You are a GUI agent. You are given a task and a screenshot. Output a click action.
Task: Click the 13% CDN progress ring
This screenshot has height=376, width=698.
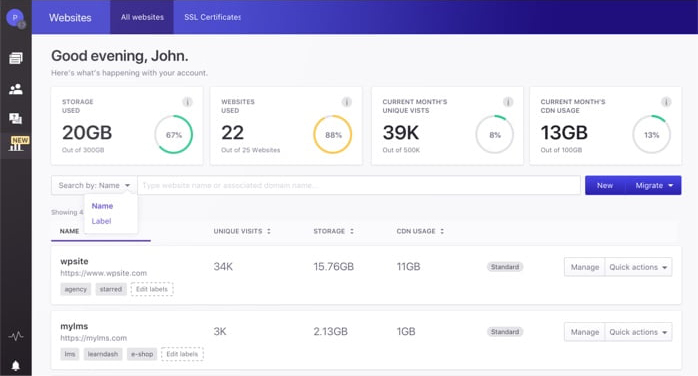pyautogui.click(x=652, y=134)
